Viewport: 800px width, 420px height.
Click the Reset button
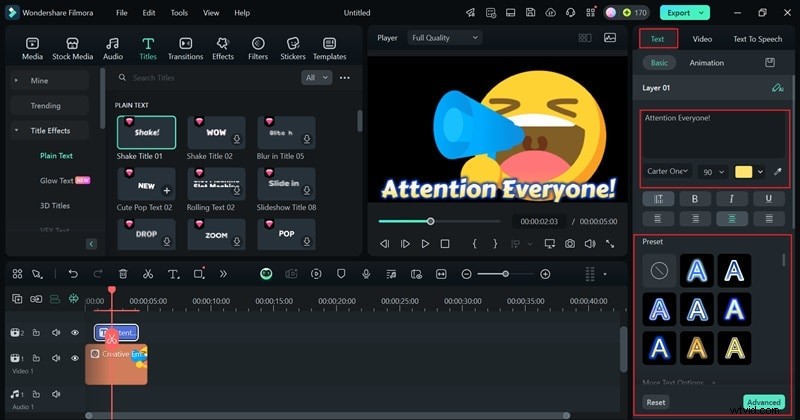coord(656,402)
